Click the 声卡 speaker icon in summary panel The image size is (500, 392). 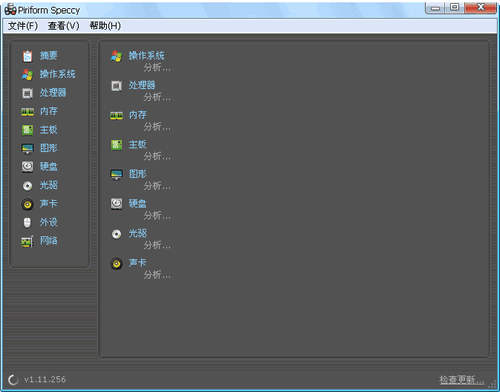tap(116, 264)
